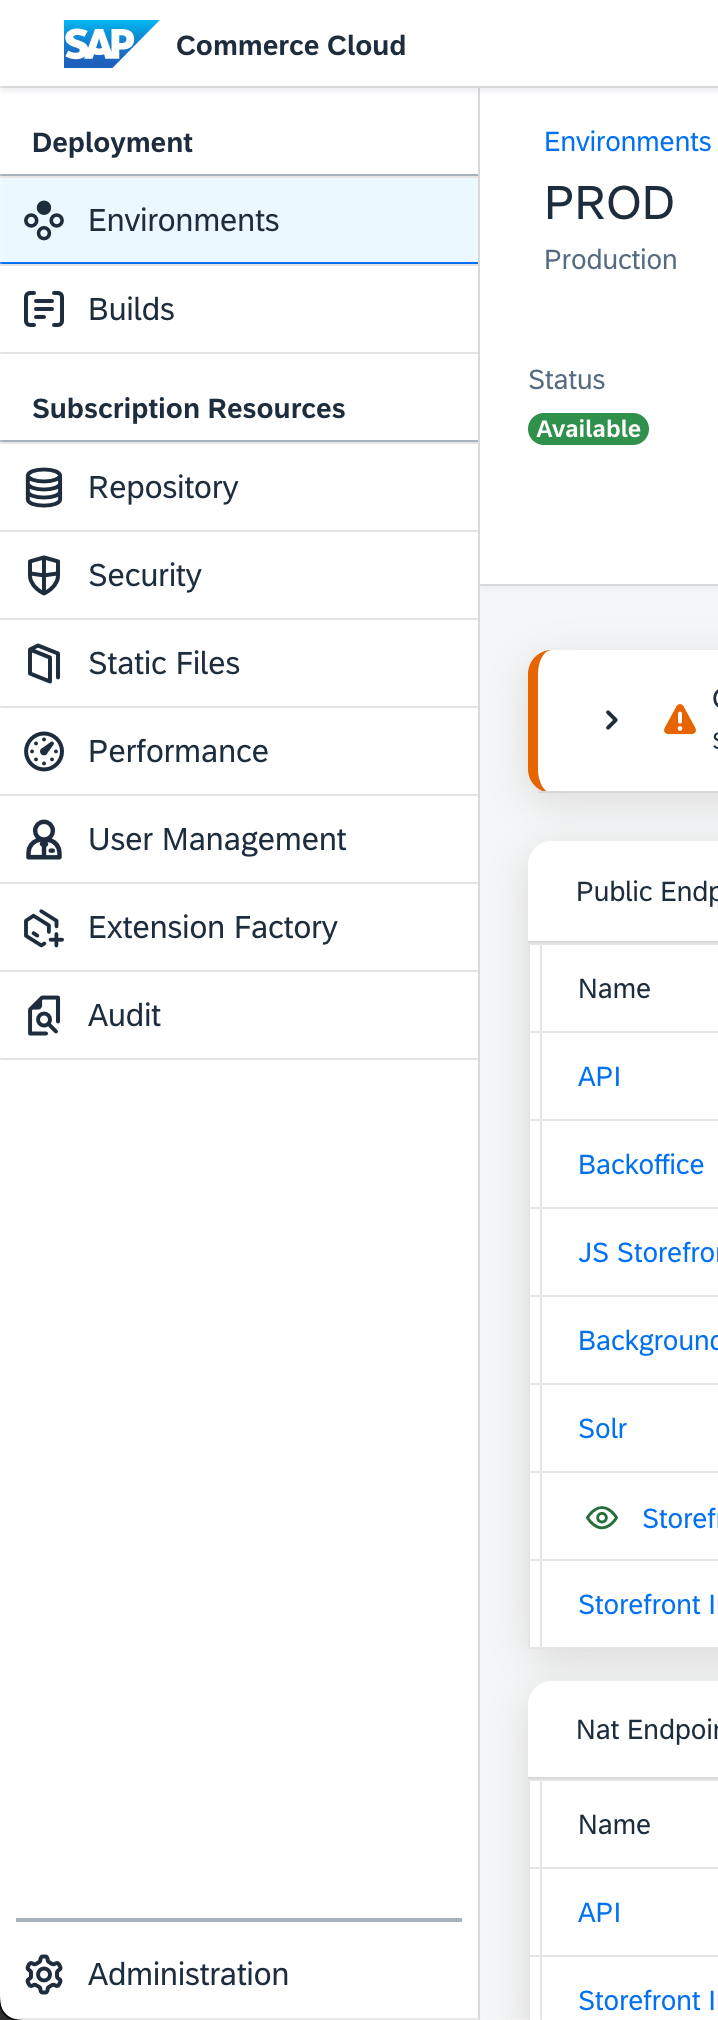This screenshot has width=718, height=2020.
Task: Open the Solr endpoint link
Action: point(603,1428)
